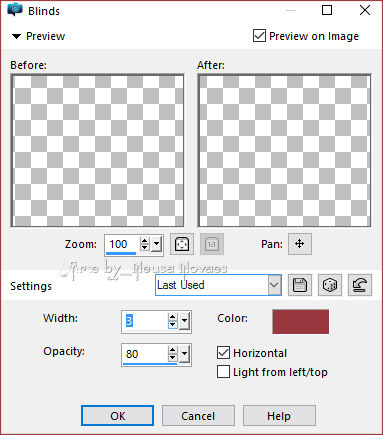The image size is (383, 435).
Task: Collapse the Preview section triangle
Action: [16, 36]
